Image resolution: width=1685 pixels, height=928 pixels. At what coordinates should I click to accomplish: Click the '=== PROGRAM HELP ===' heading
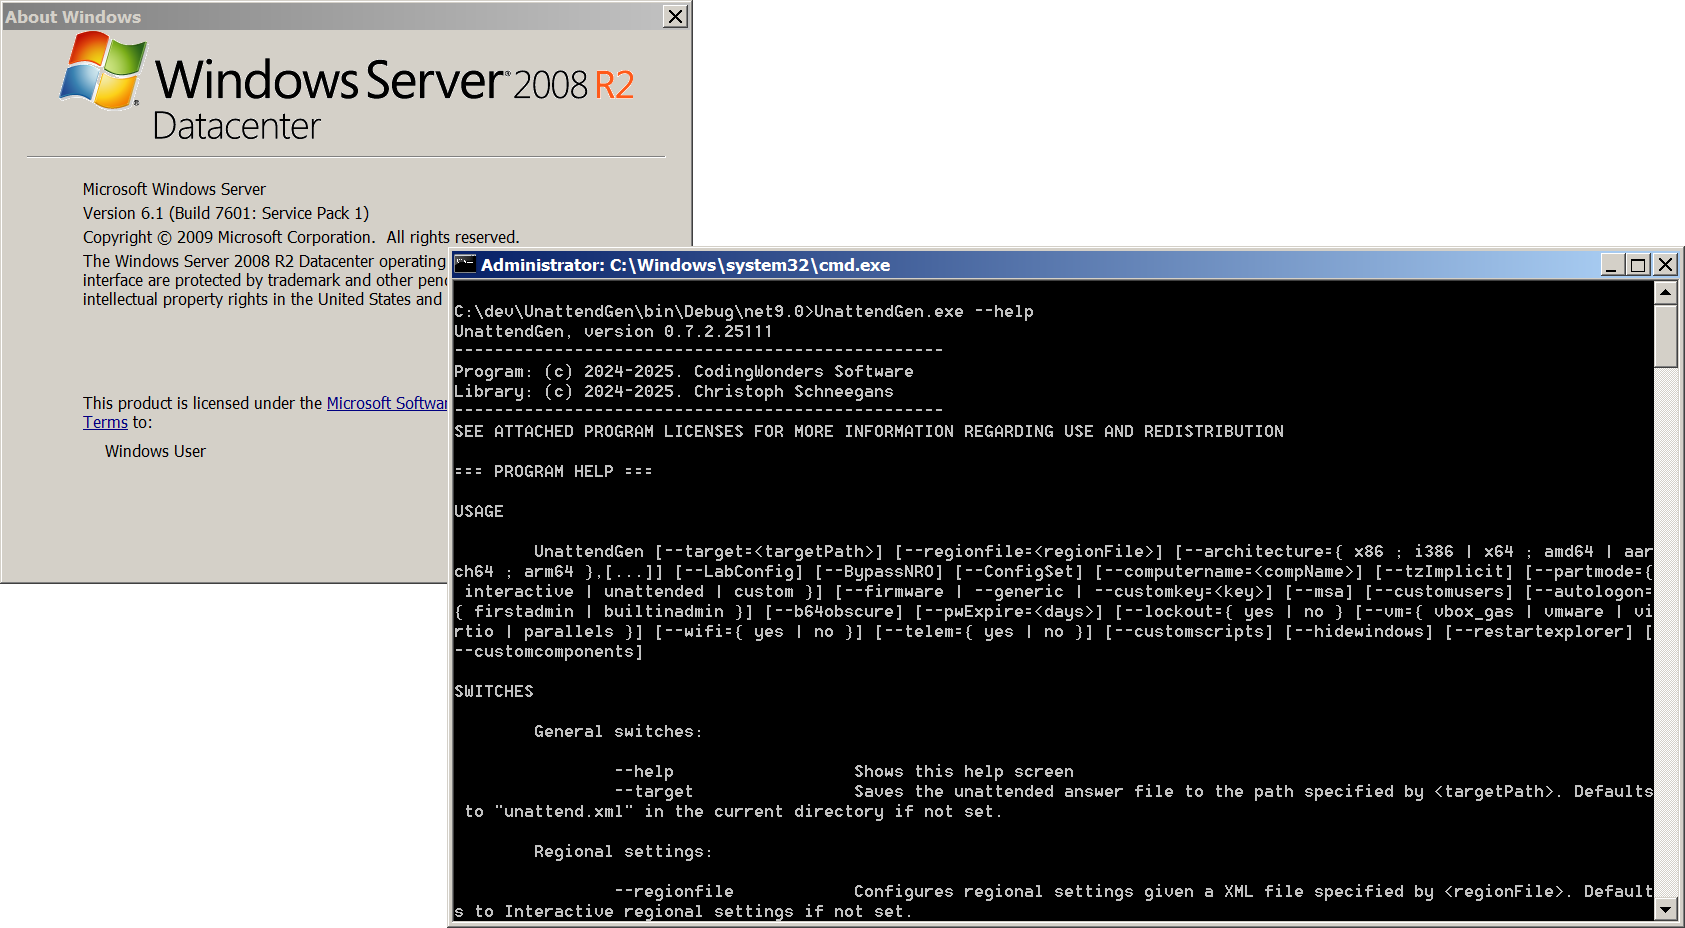tap(553, 472)
